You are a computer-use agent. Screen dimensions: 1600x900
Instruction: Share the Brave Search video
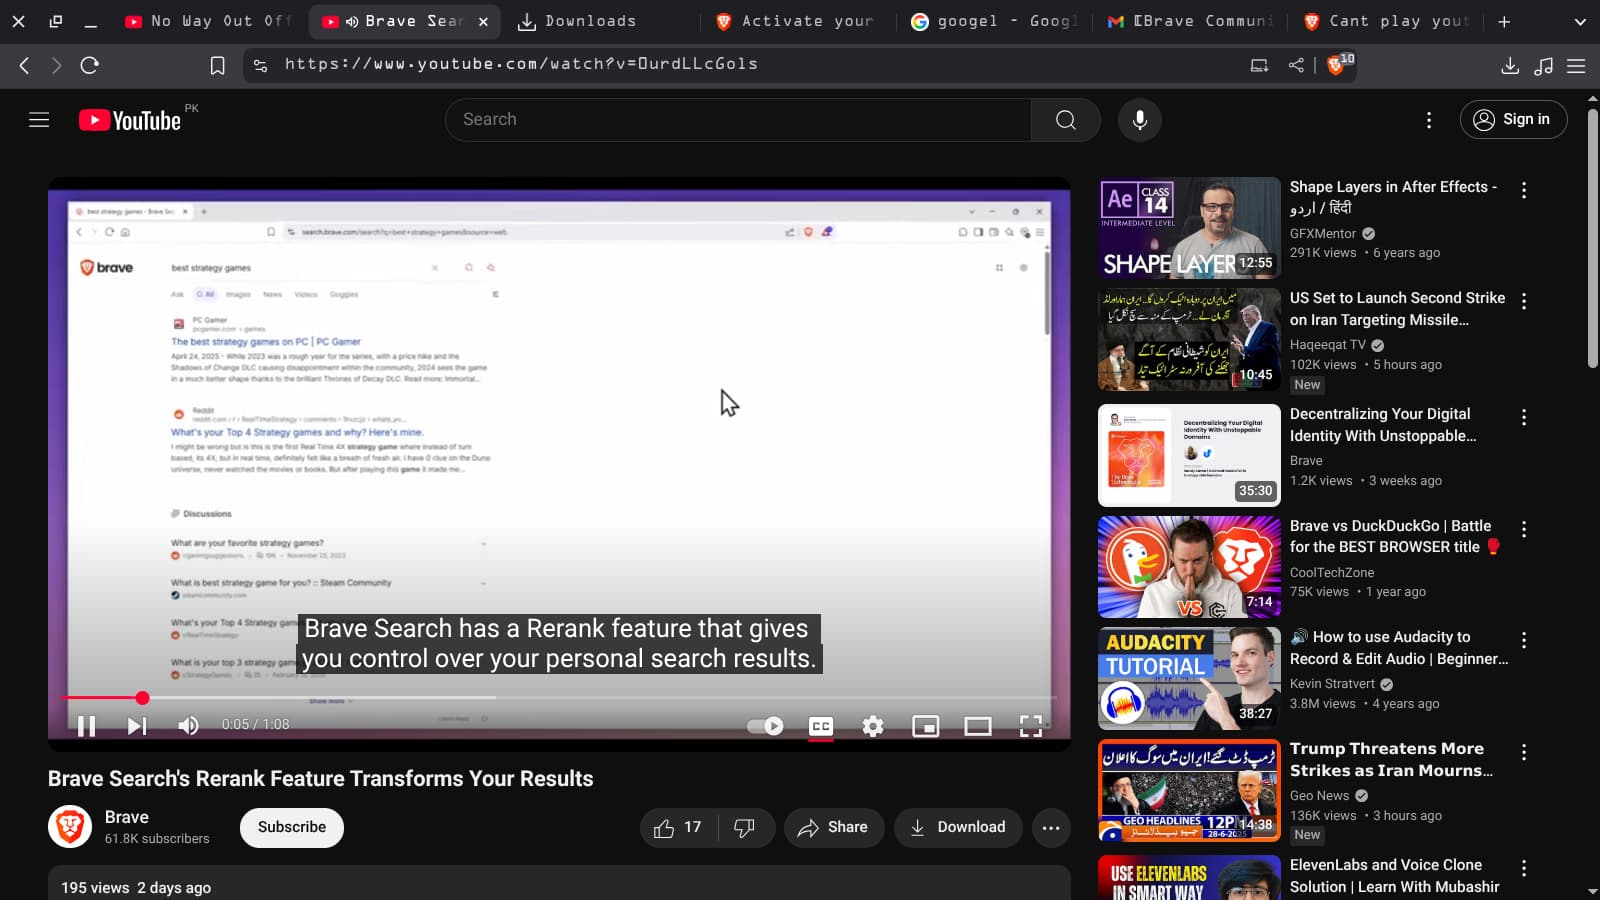pos(833,828)
